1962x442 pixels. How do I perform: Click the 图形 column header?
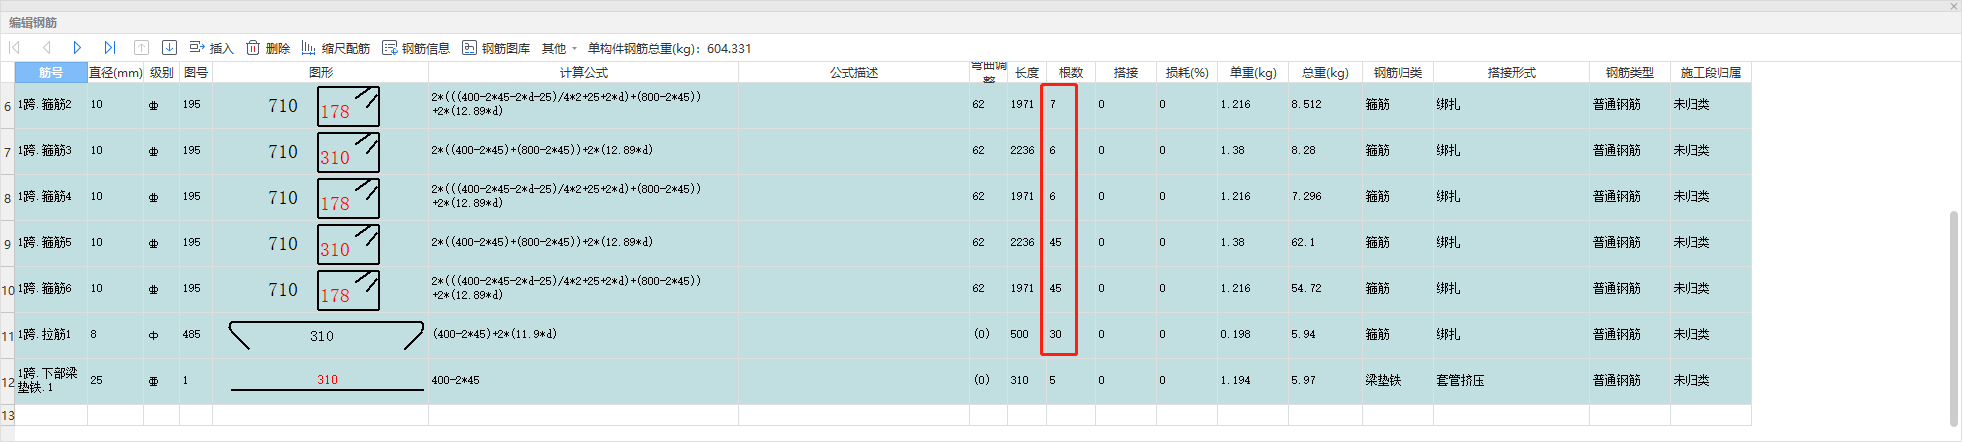click(x=320, y=72)
